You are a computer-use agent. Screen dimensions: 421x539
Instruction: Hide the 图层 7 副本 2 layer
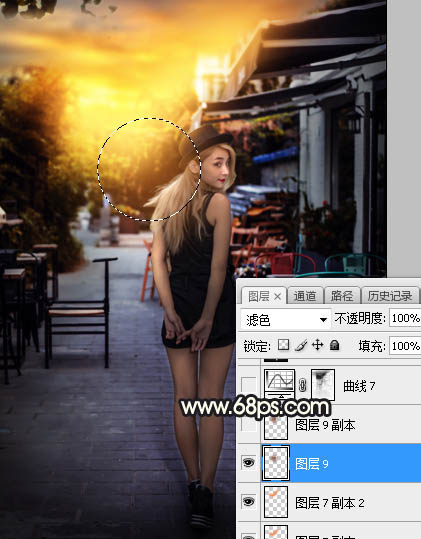click(248, 502)
